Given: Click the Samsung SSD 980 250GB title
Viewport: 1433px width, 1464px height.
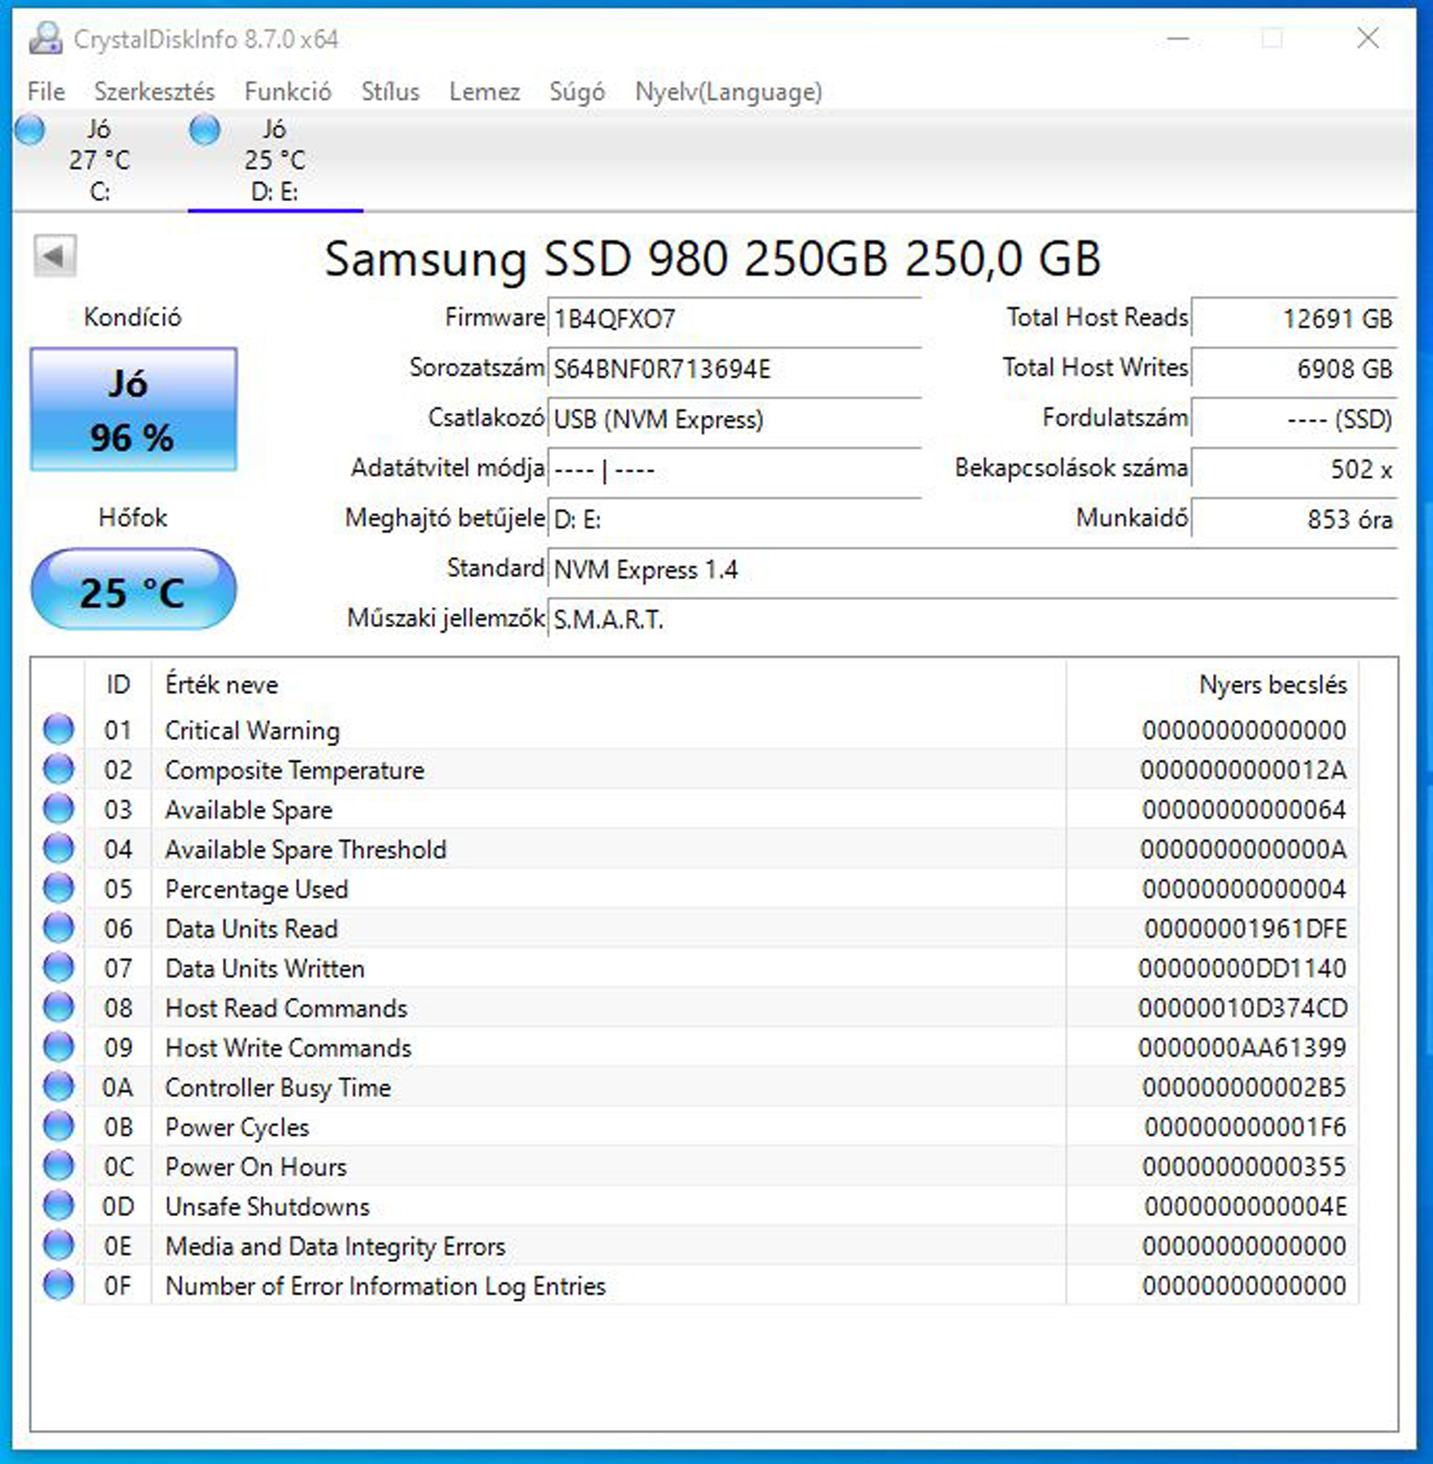Looking at the screenshot, I should 713,259.
